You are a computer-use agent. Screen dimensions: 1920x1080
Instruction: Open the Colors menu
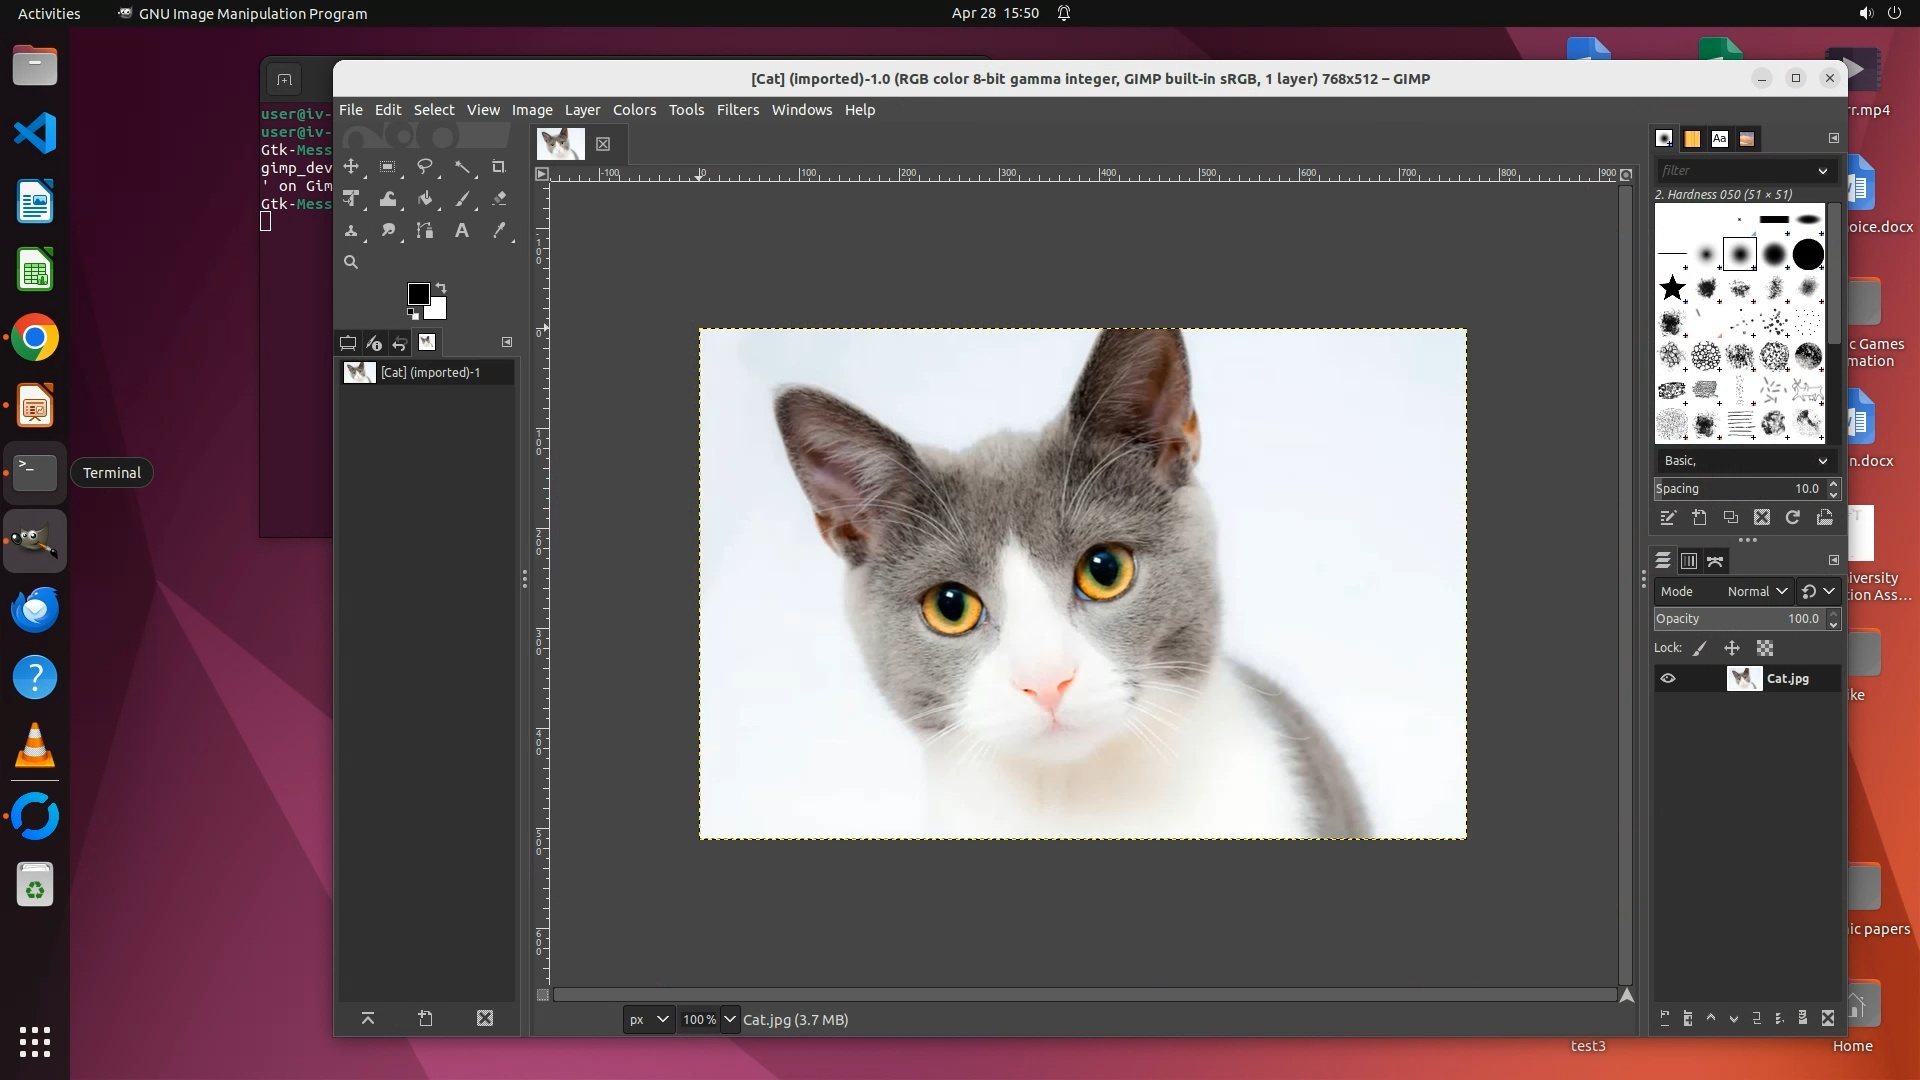[634, 110]
